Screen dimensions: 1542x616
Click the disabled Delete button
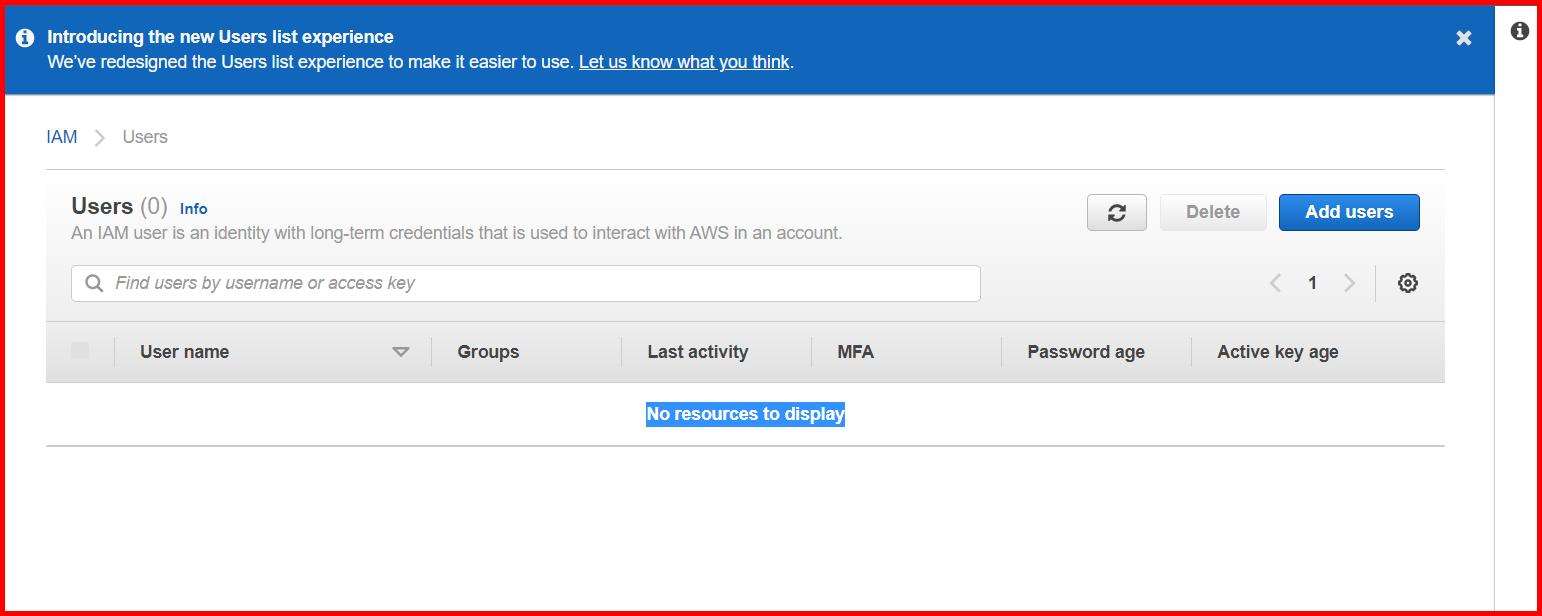[1212, 212]
